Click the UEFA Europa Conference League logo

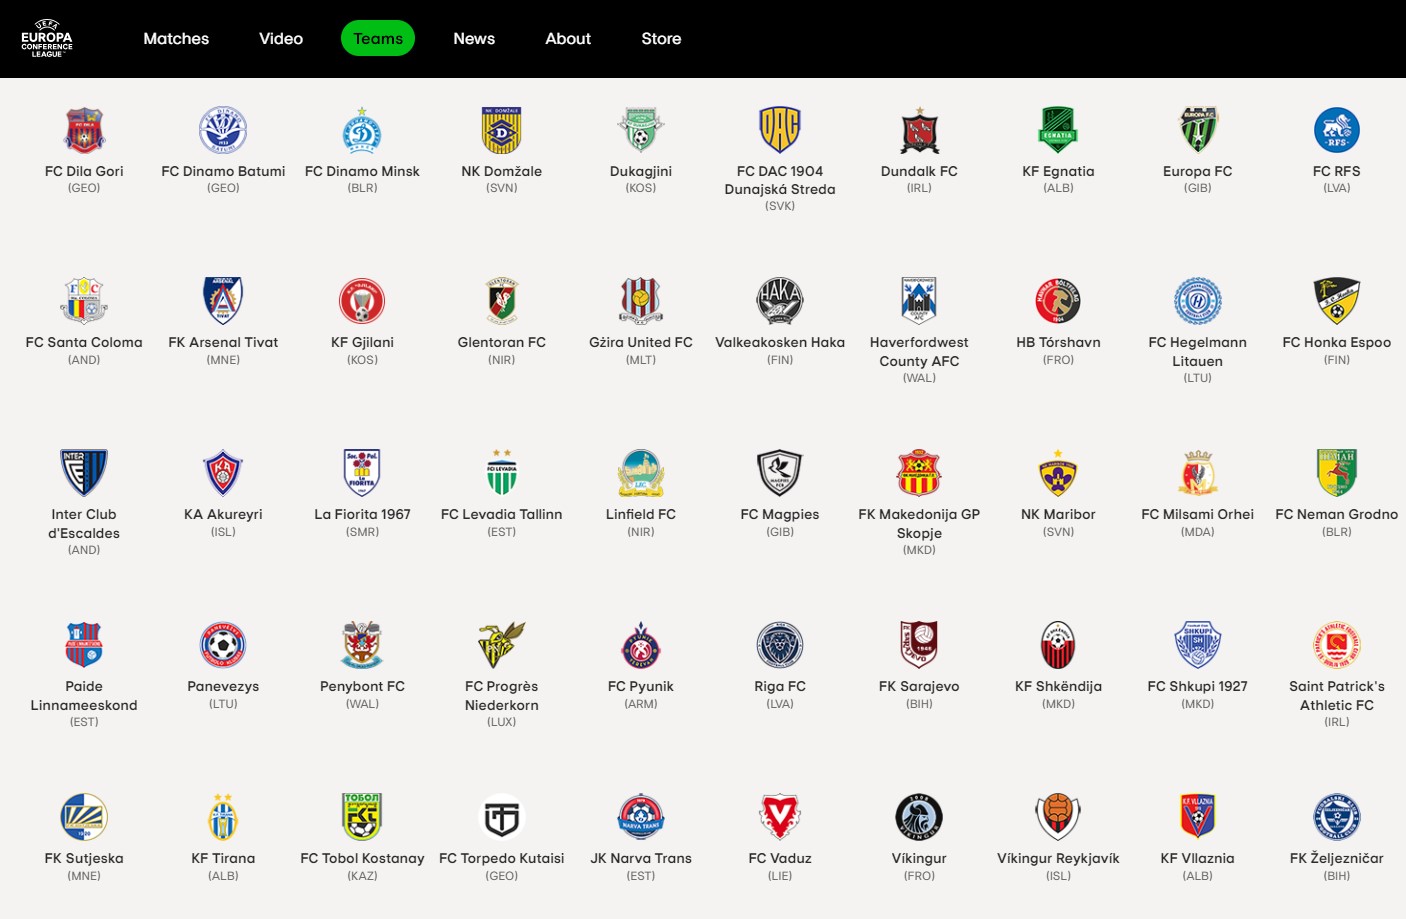tap(47, 39)
